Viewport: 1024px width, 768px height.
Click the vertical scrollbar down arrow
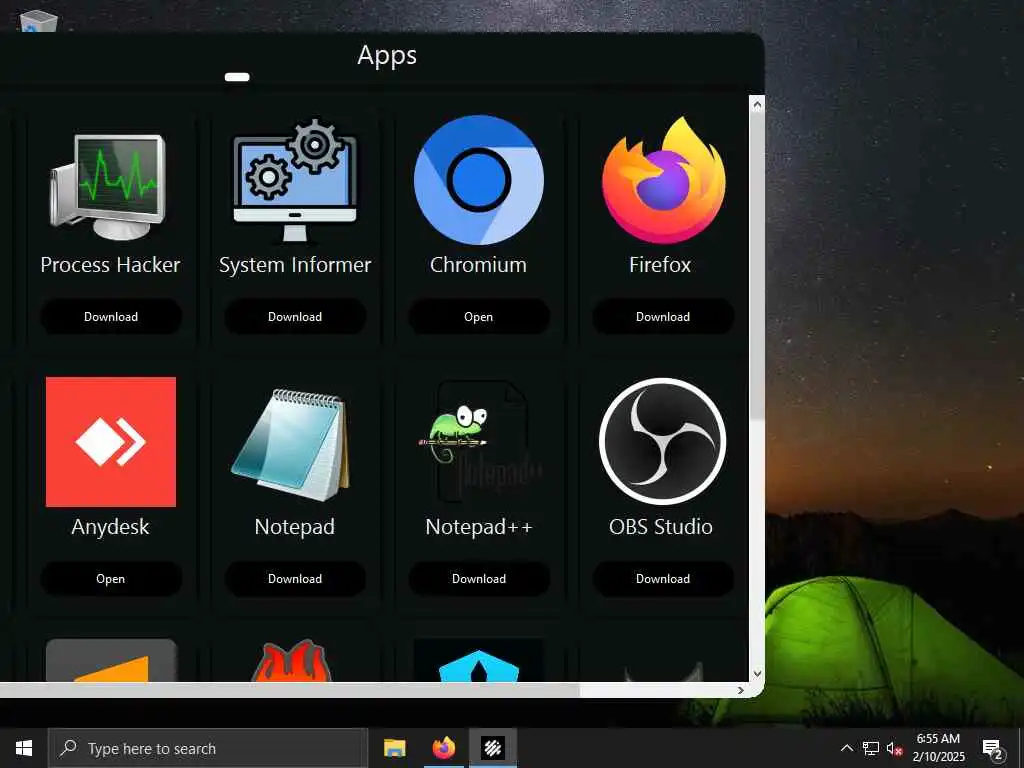point(757,673)
